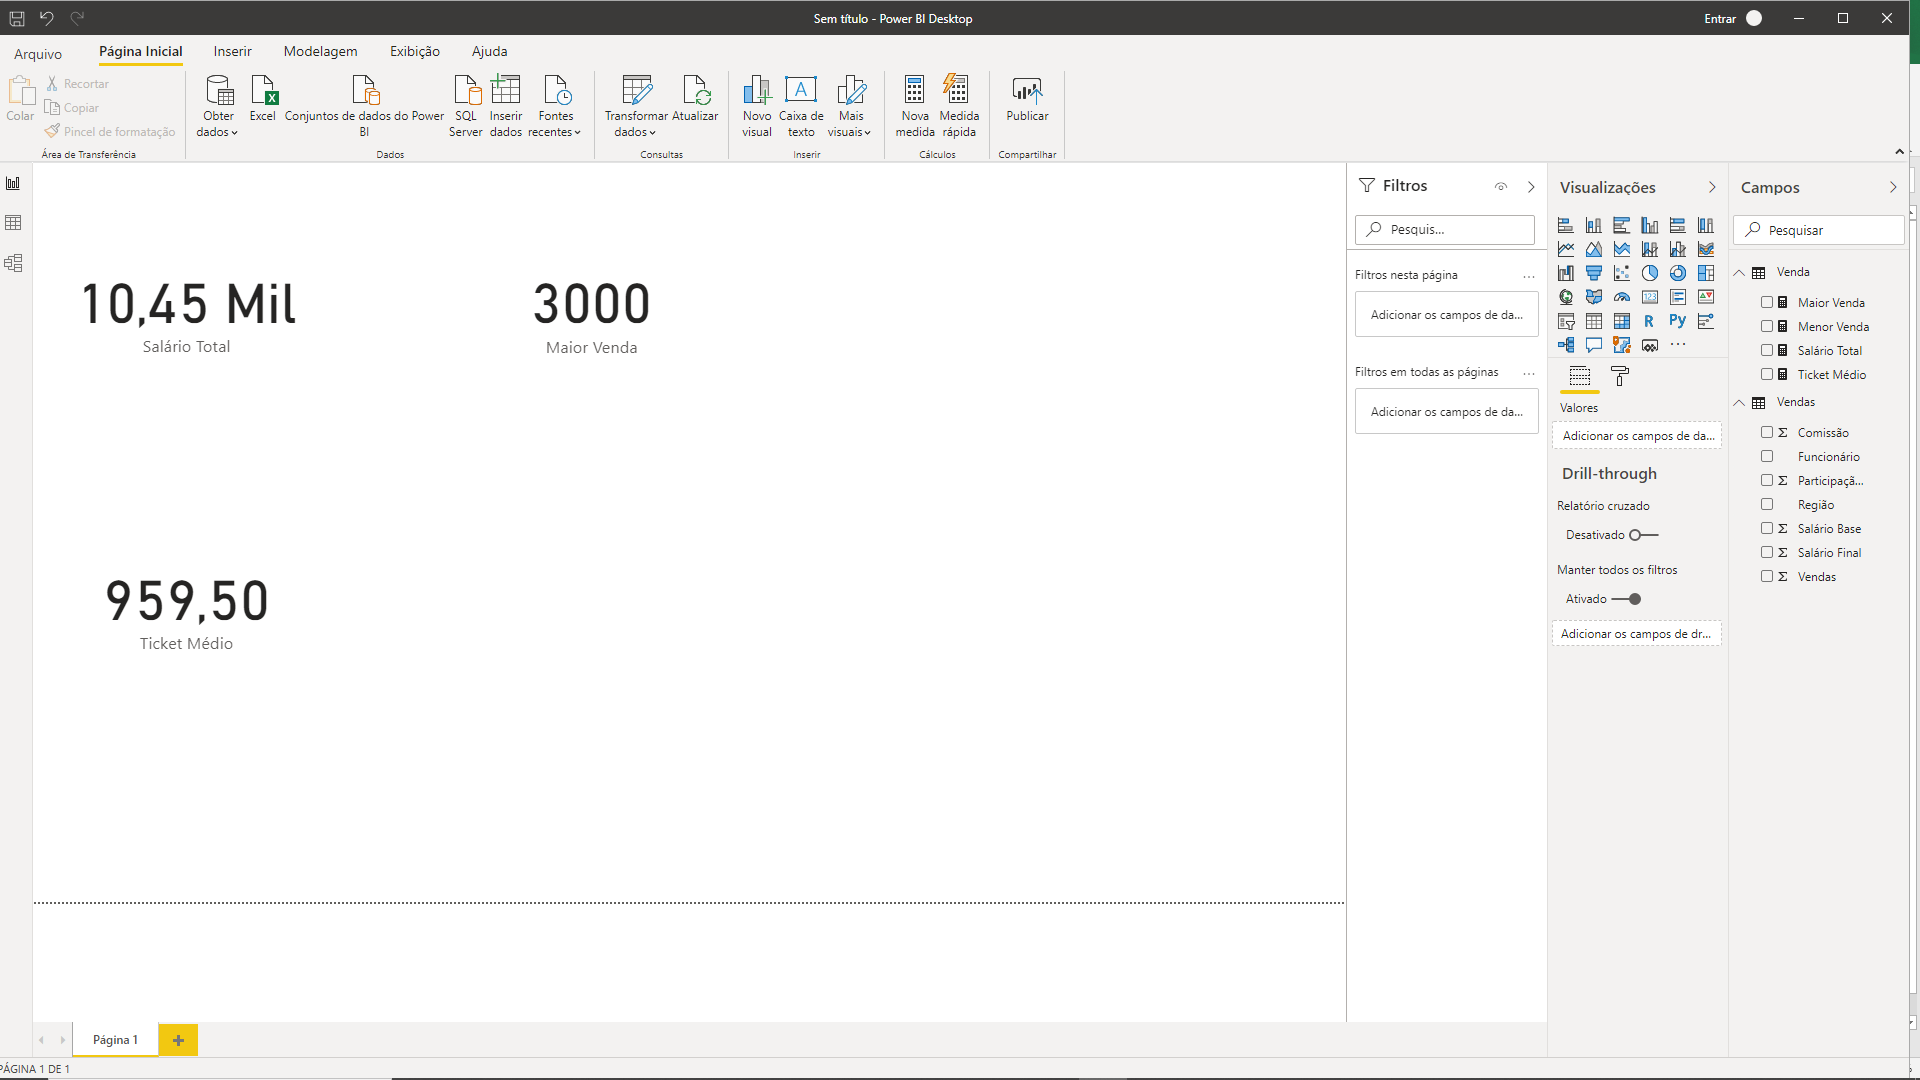The width and height of the screenshot is (1920, 1080).
Task: Check the Maior Venda field
Action: tap(1767, 302)
